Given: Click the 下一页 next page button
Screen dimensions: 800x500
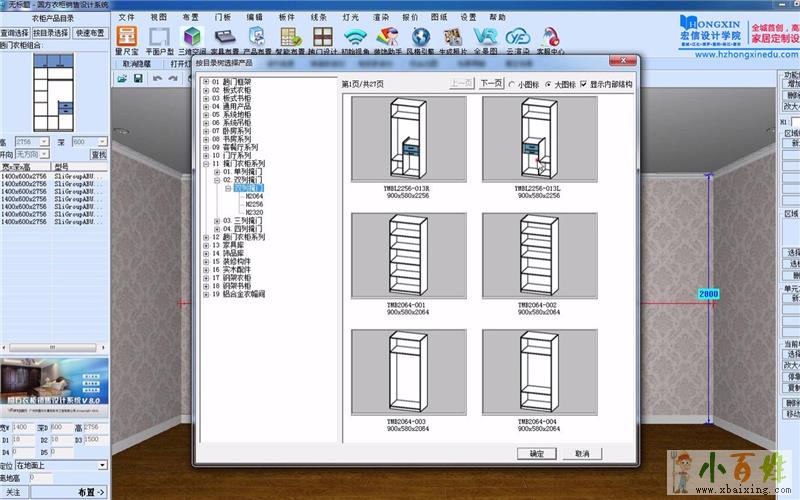Looking at the screenshot, I should [489, 84].
